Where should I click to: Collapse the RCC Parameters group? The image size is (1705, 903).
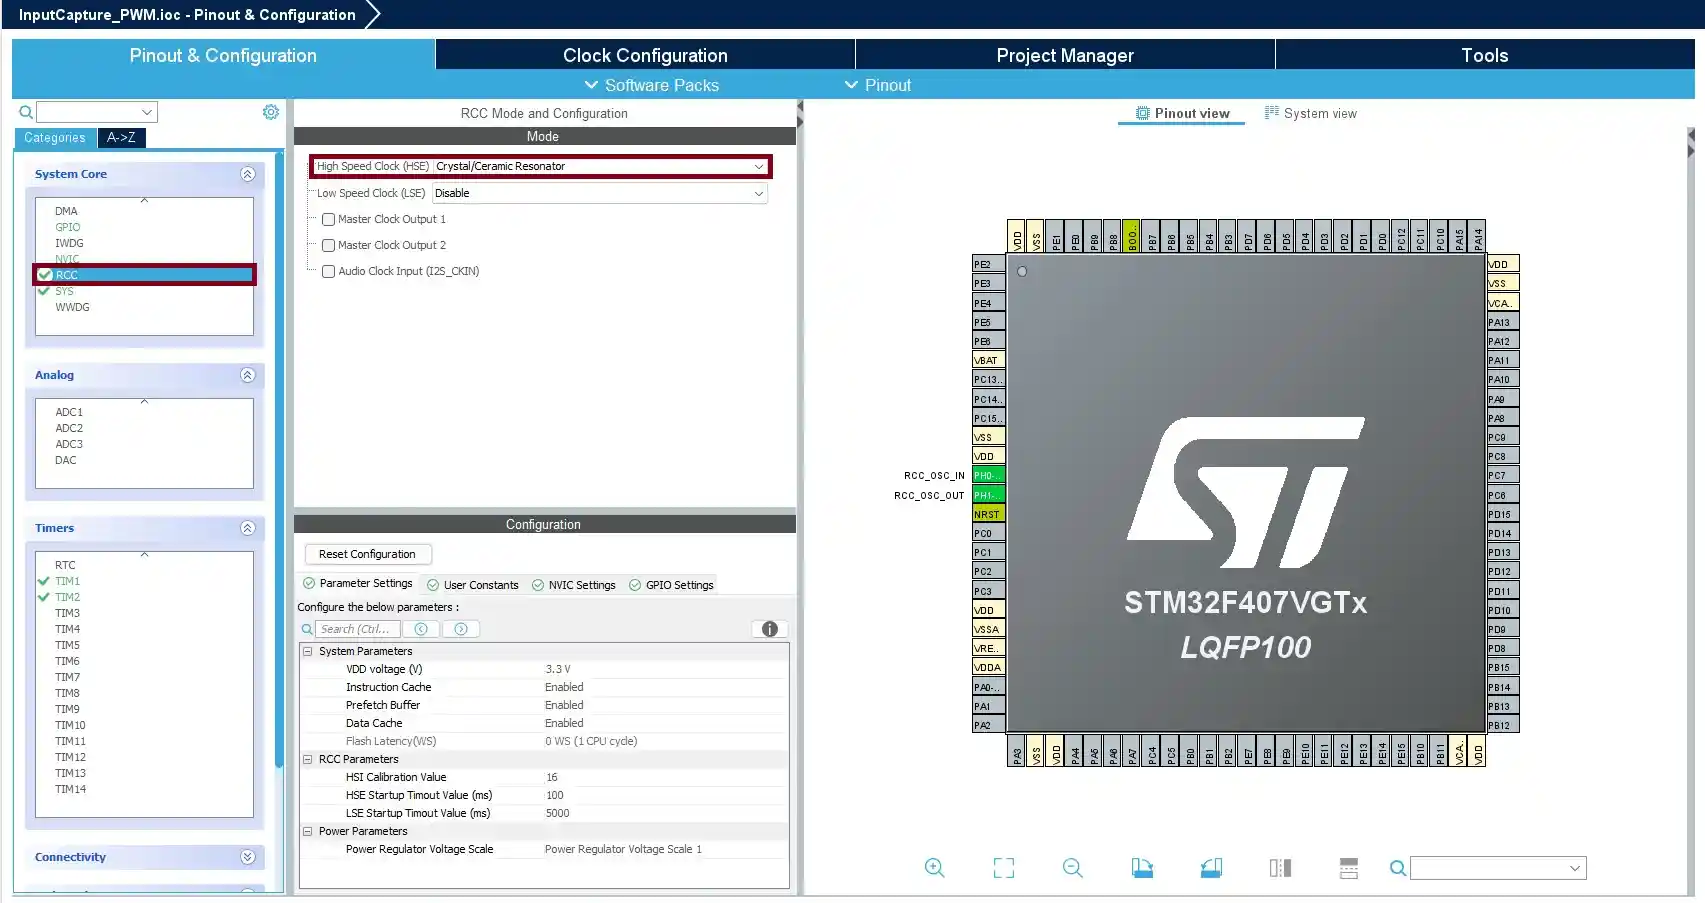(x=308, y=759)
